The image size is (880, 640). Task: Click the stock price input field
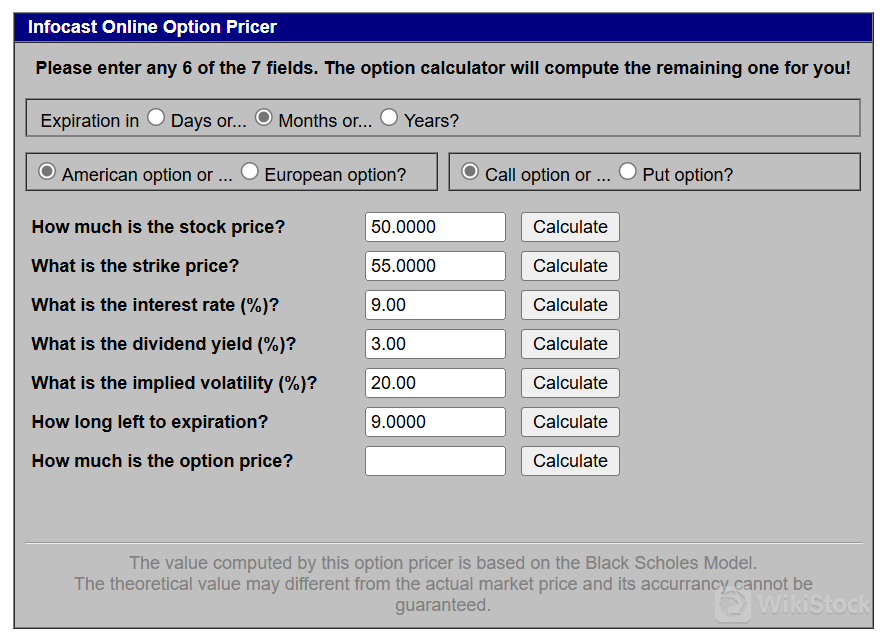coord(435,227)
